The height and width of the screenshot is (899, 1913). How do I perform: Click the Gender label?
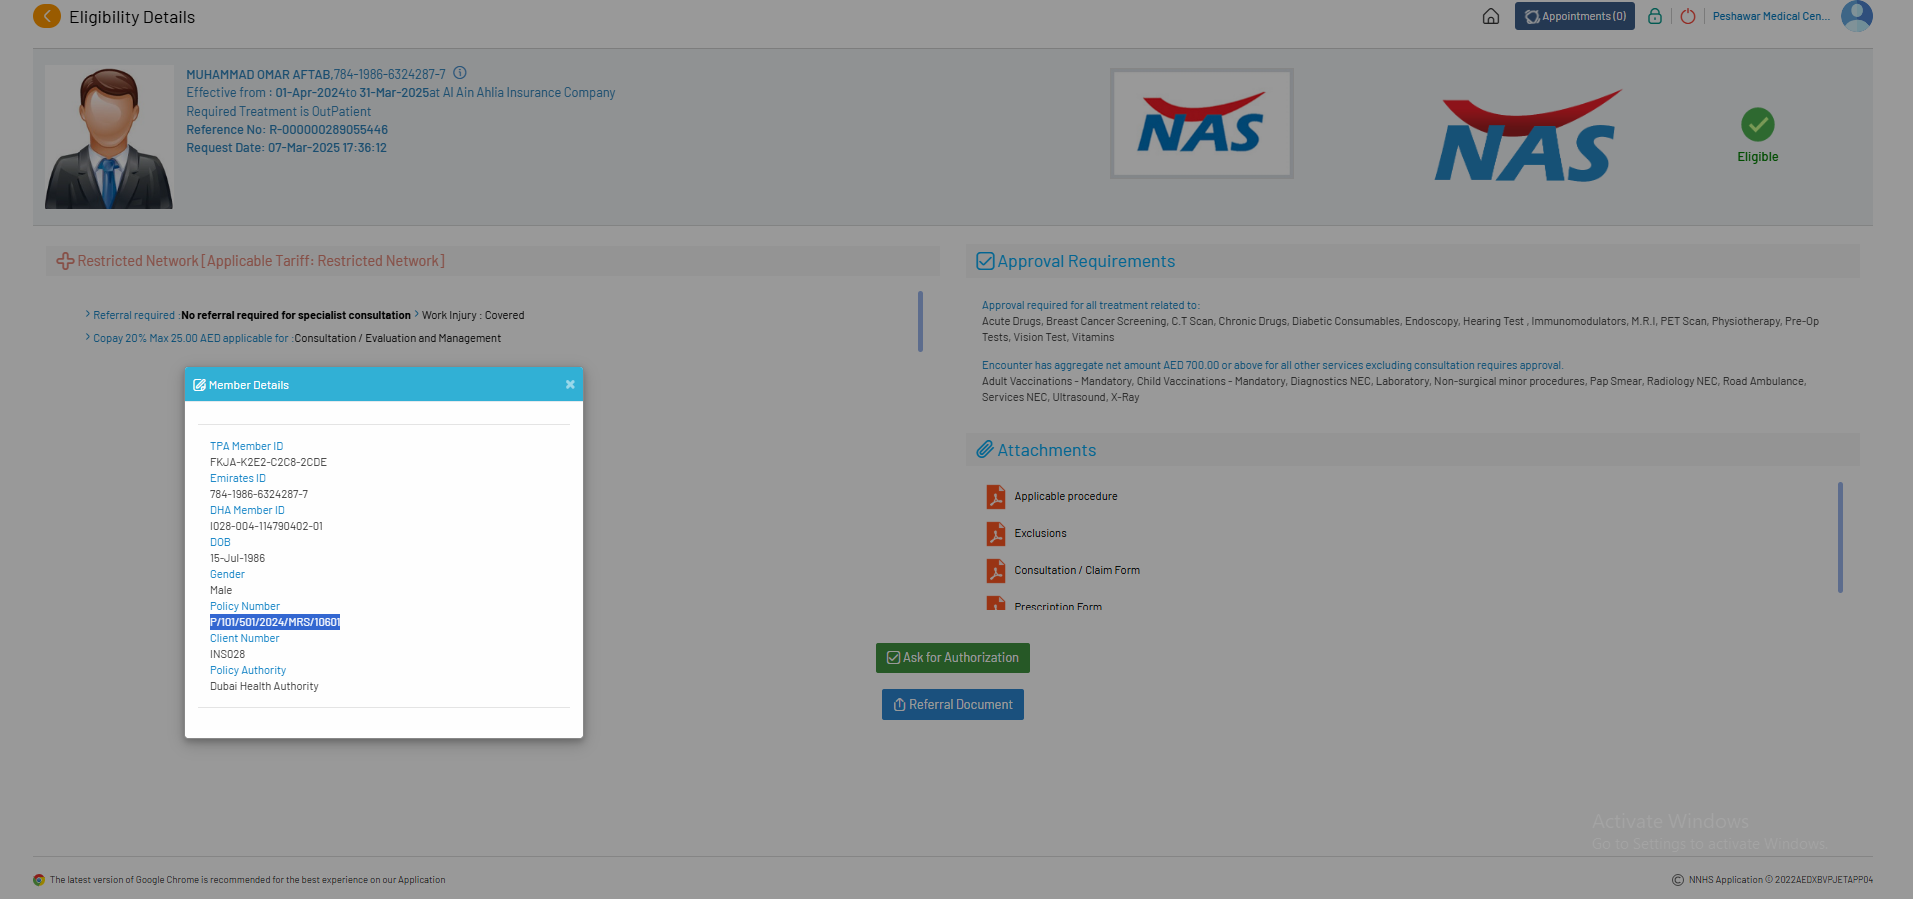(227, 574)
